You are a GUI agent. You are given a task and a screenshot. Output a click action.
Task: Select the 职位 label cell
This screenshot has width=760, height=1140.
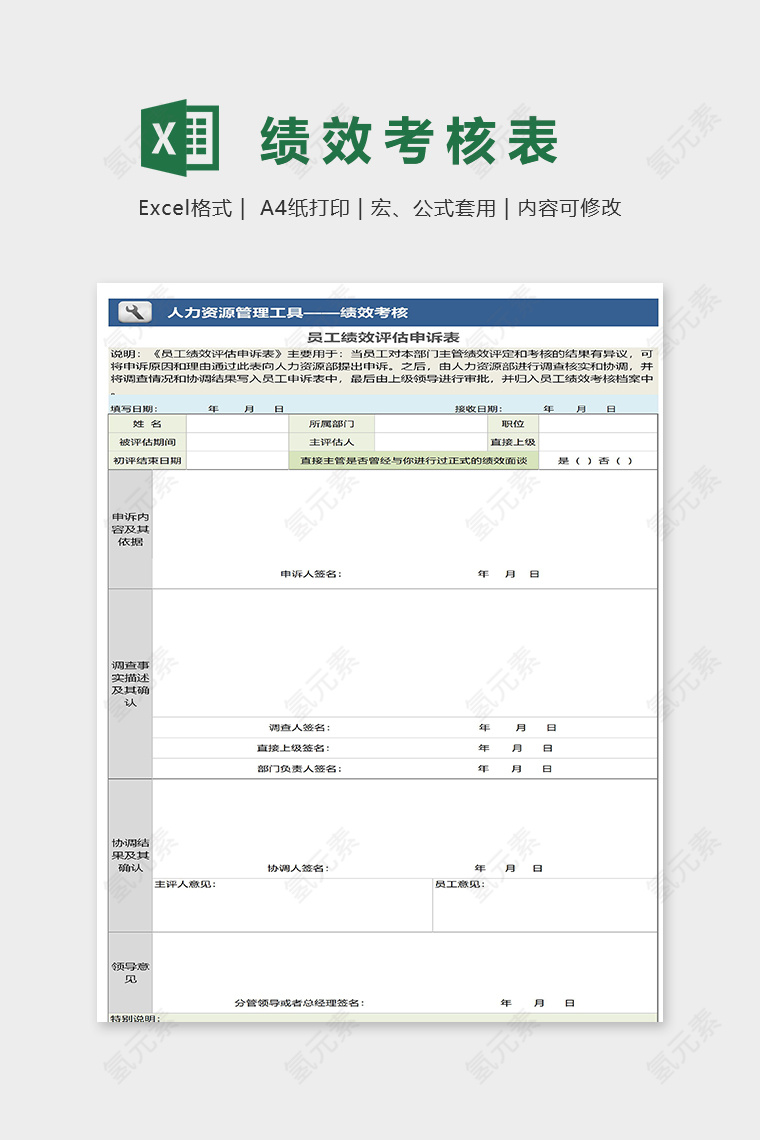[x=513, y=424]
